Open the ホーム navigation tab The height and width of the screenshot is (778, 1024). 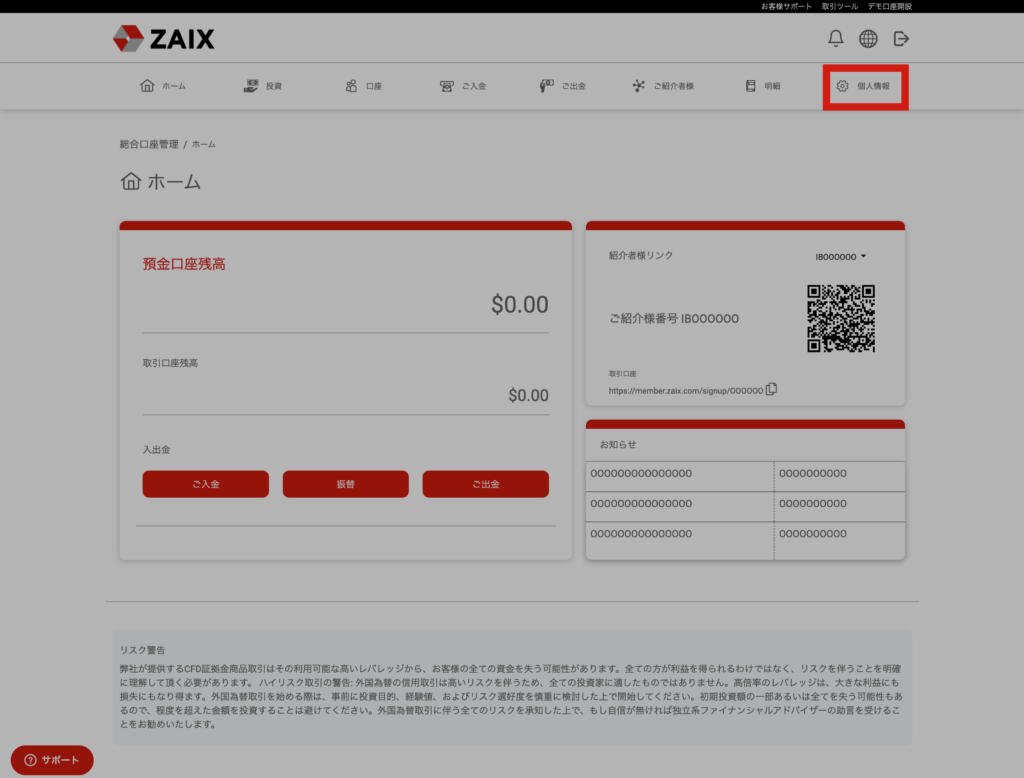[x=163, y=86]
